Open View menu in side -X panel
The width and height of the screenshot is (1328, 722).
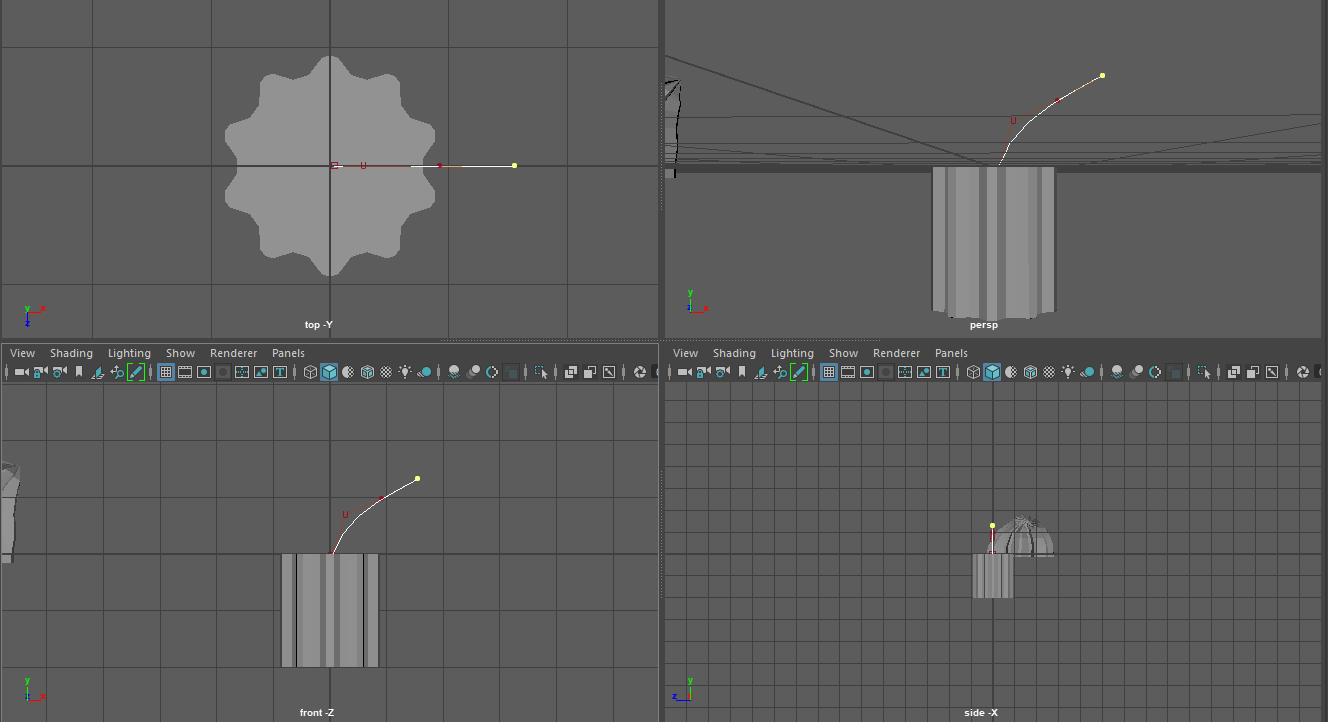(686, 353)
